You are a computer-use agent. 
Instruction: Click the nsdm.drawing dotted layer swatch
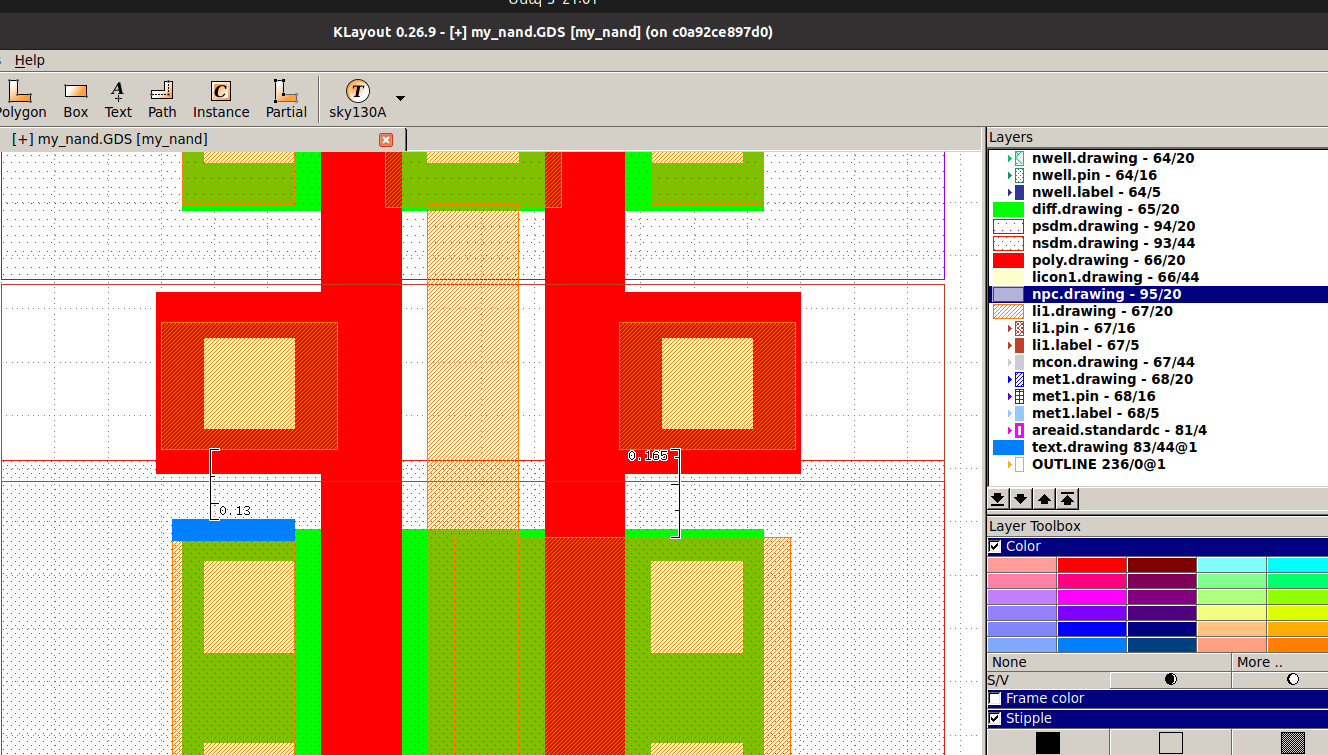[x=1008, y=243]
